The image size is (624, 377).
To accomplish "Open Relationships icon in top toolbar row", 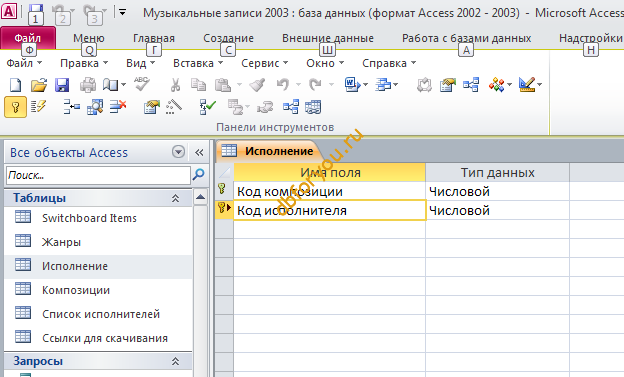I will click(471, 85).
